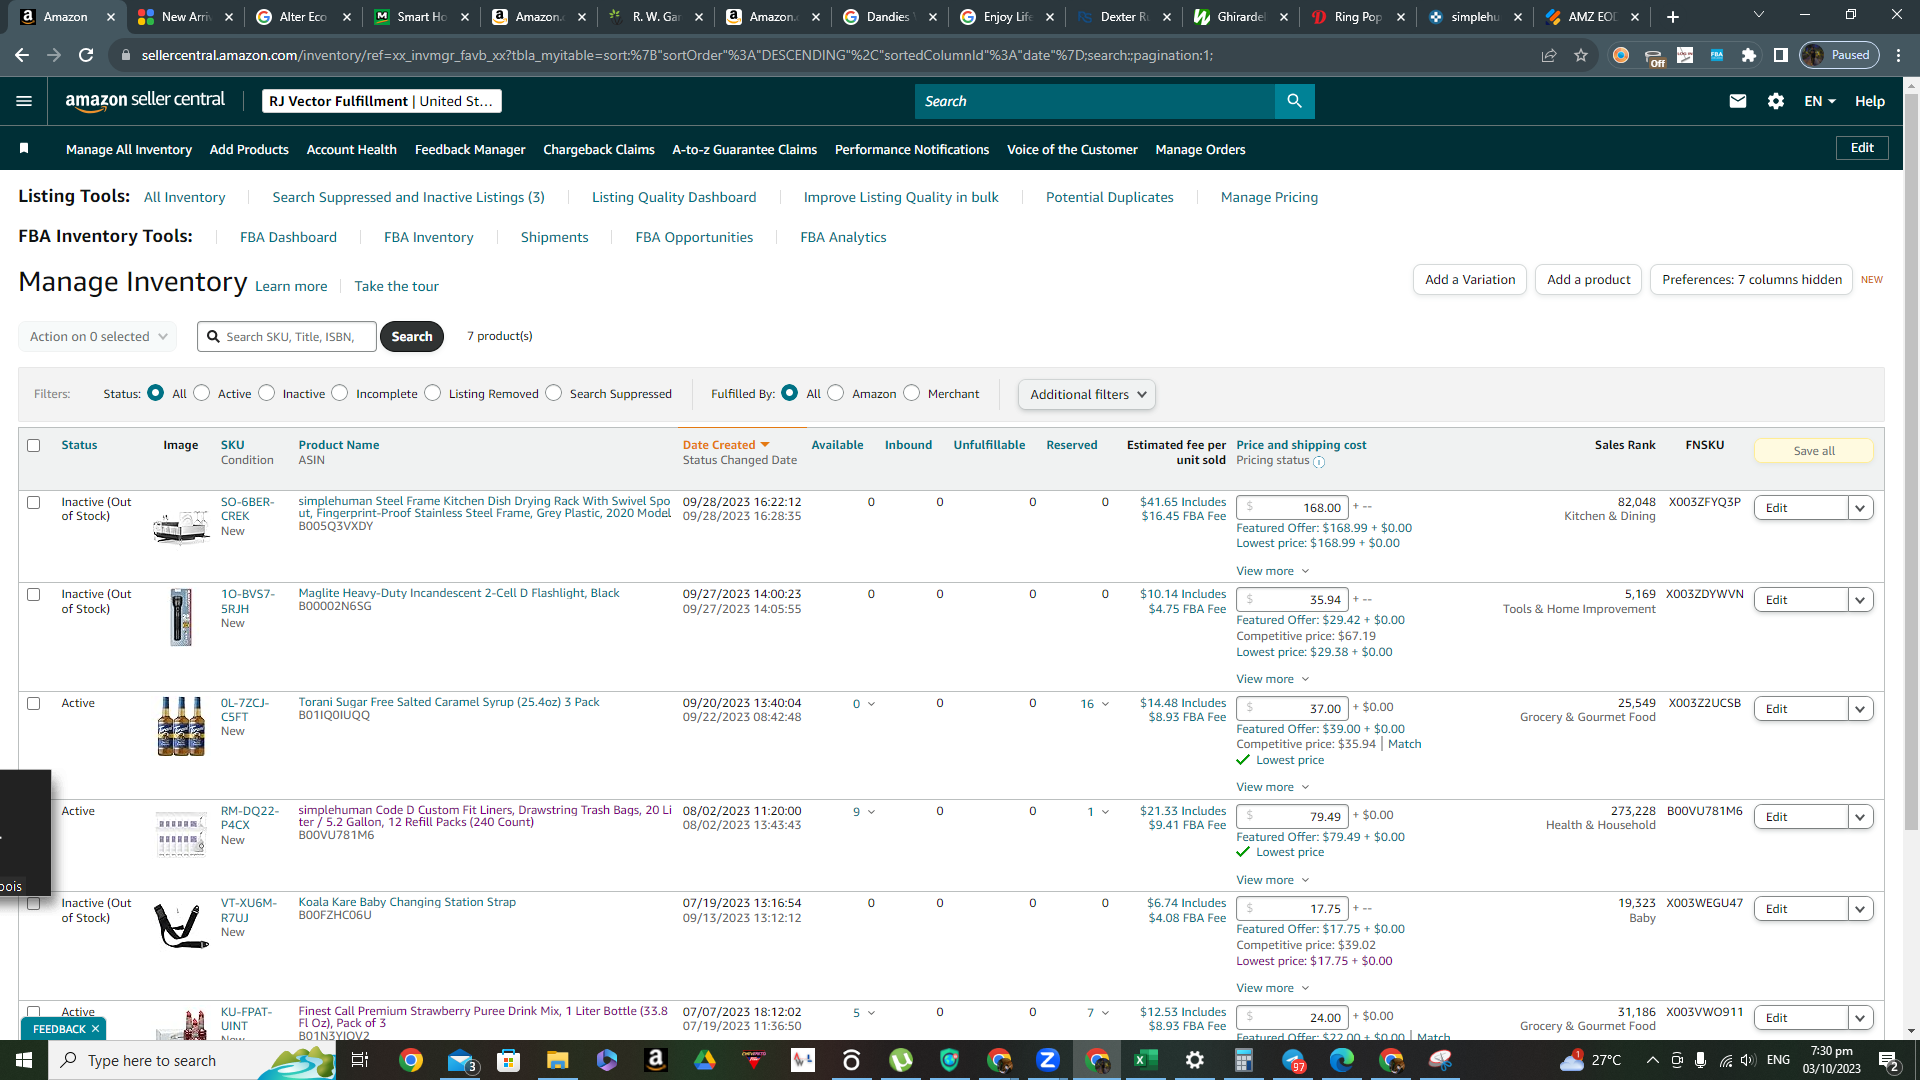The width and height of the screenshot is (1920, 1080).
Task: Open the Seller Central hamburger menu
Action: point(24,101)
